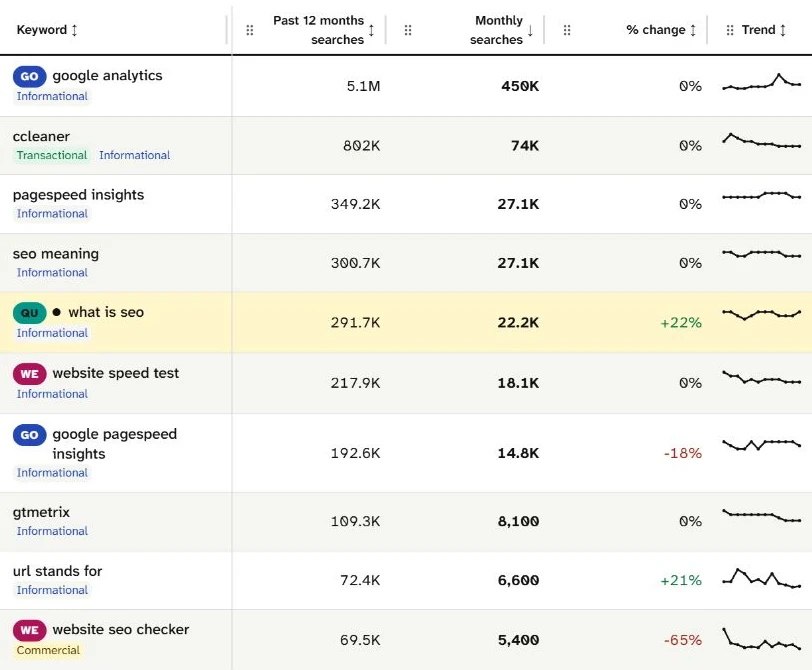Open trend sparkline for what is seo
Image resolution: width=812 pixels, height=670 pixels.
click(762, 314)
